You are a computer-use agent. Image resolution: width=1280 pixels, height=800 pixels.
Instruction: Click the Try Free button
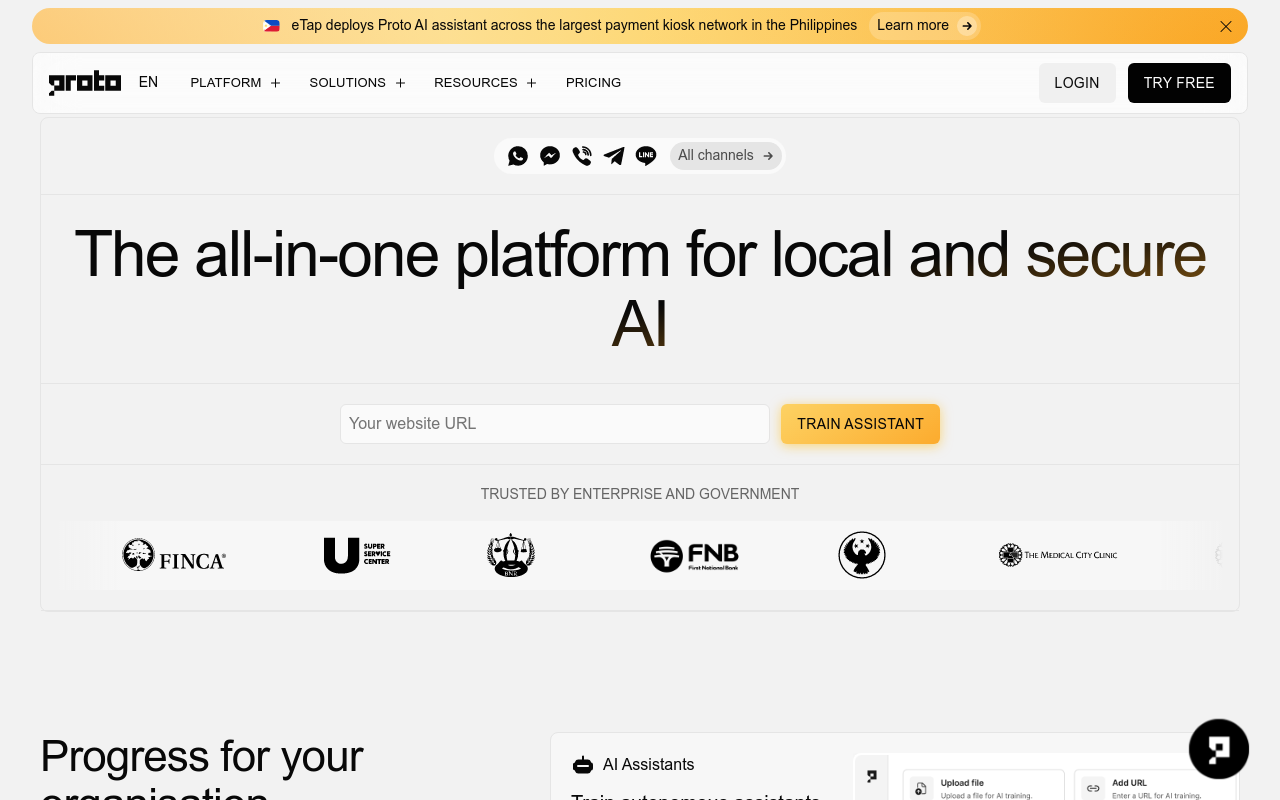(1179, 83)
